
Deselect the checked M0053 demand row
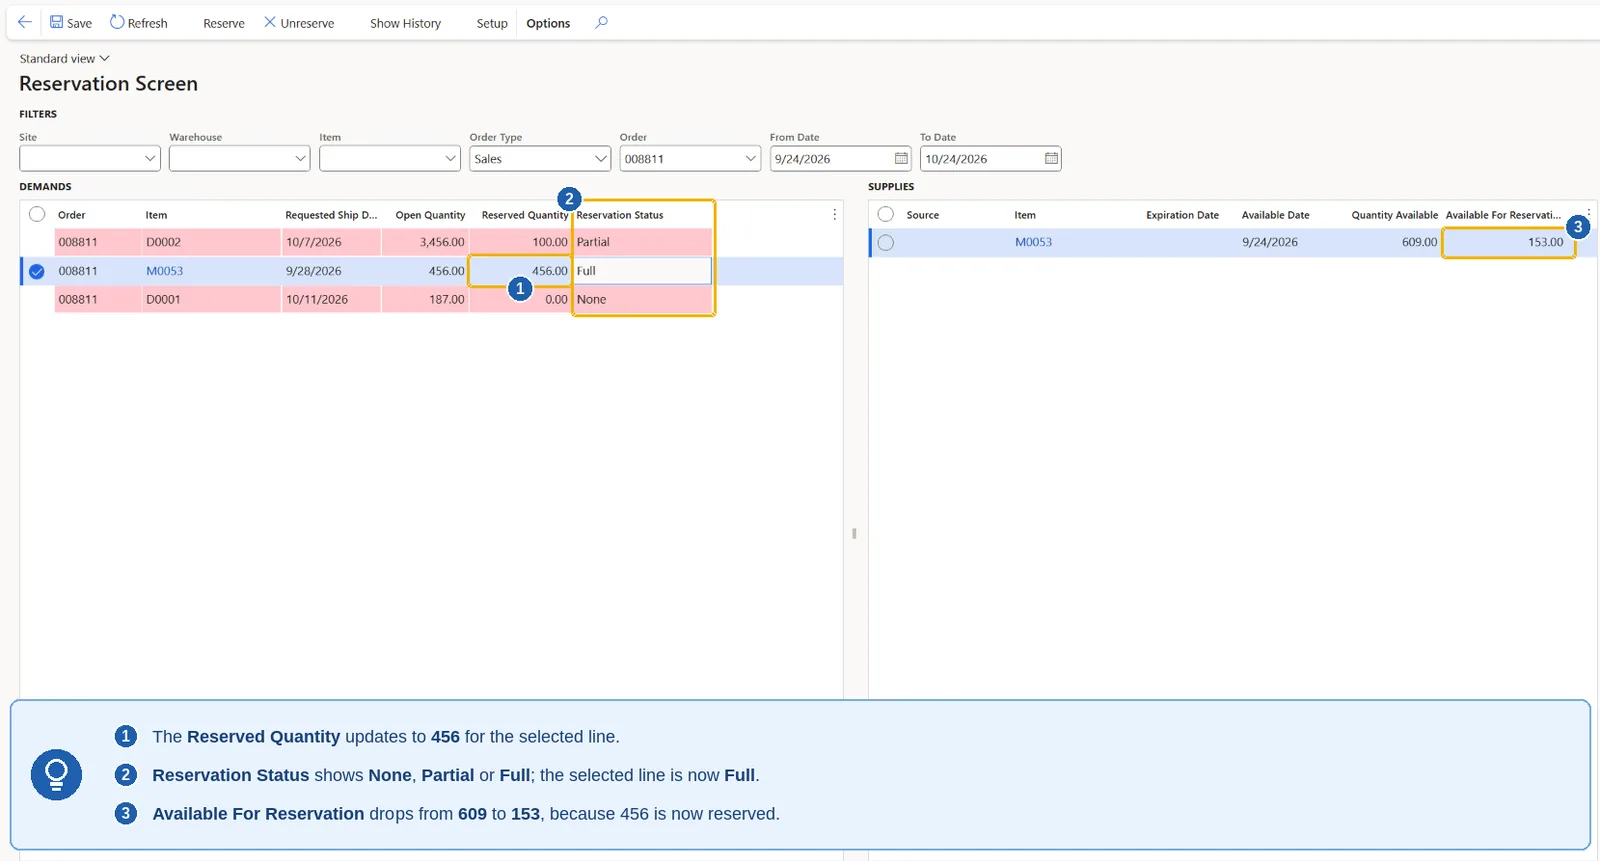pyautogui.click(x=37, y=271)
